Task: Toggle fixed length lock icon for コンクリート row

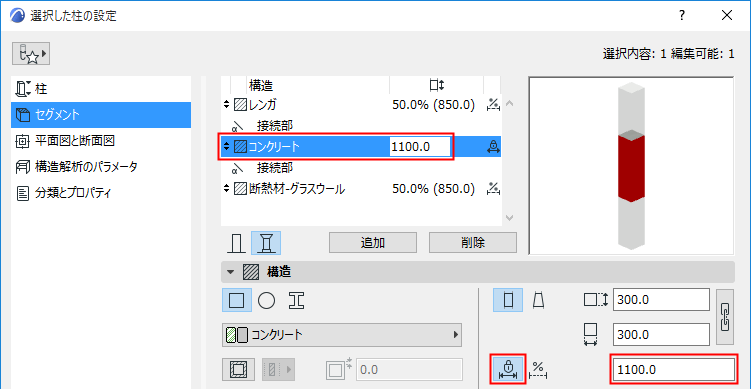Action: [493, 147]
